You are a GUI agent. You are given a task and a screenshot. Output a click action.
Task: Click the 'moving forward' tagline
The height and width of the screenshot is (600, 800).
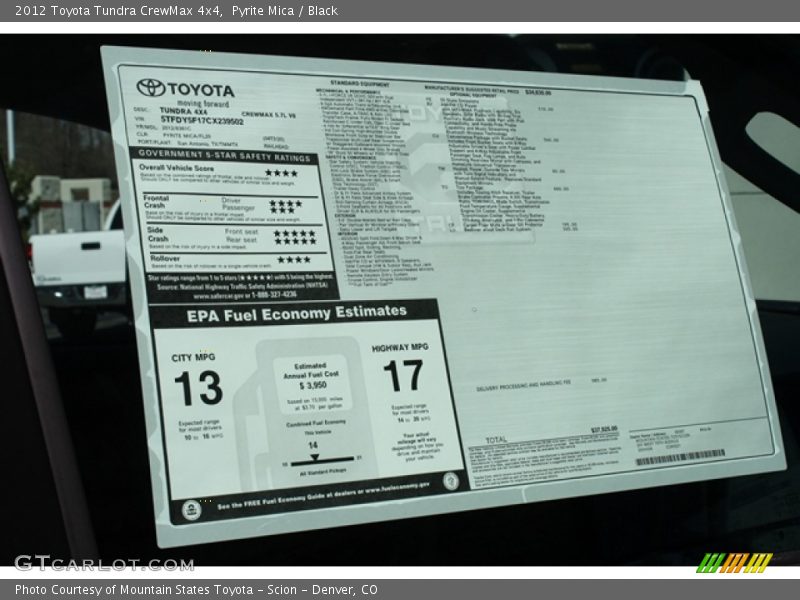coord(203,104)
